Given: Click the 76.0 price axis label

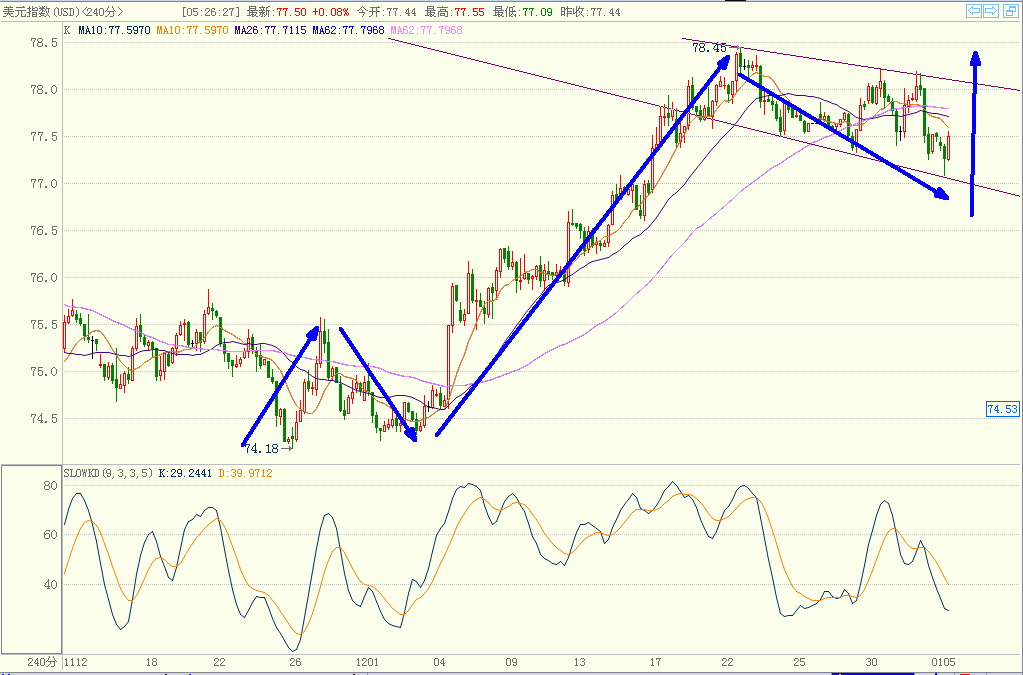Looking at the screenshot, I should 44,278.
